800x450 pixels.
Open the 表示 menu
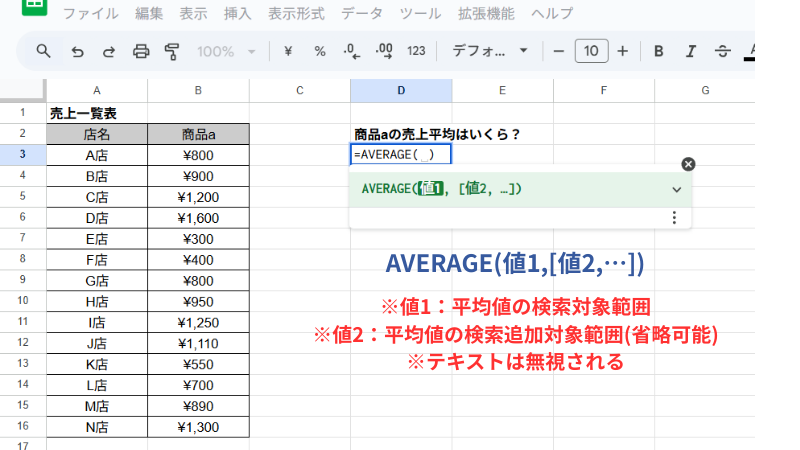click(193, 13)
